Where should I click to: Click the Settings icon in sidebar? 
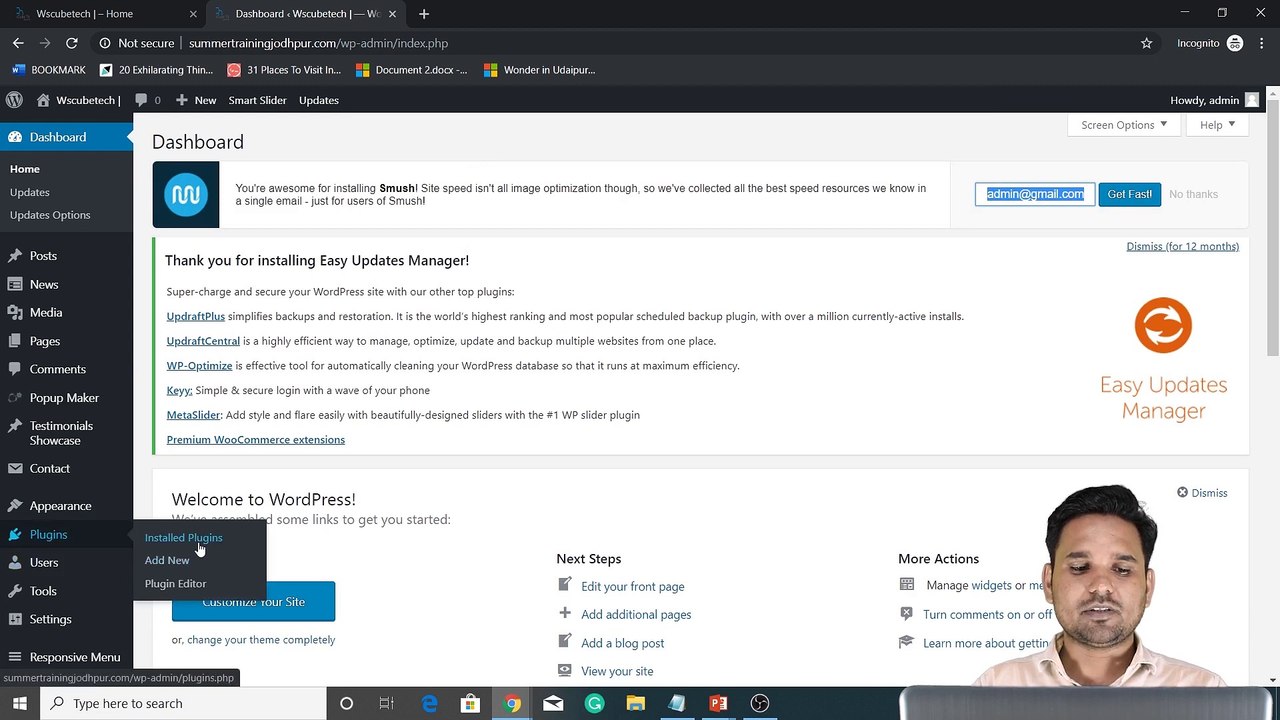15,620
